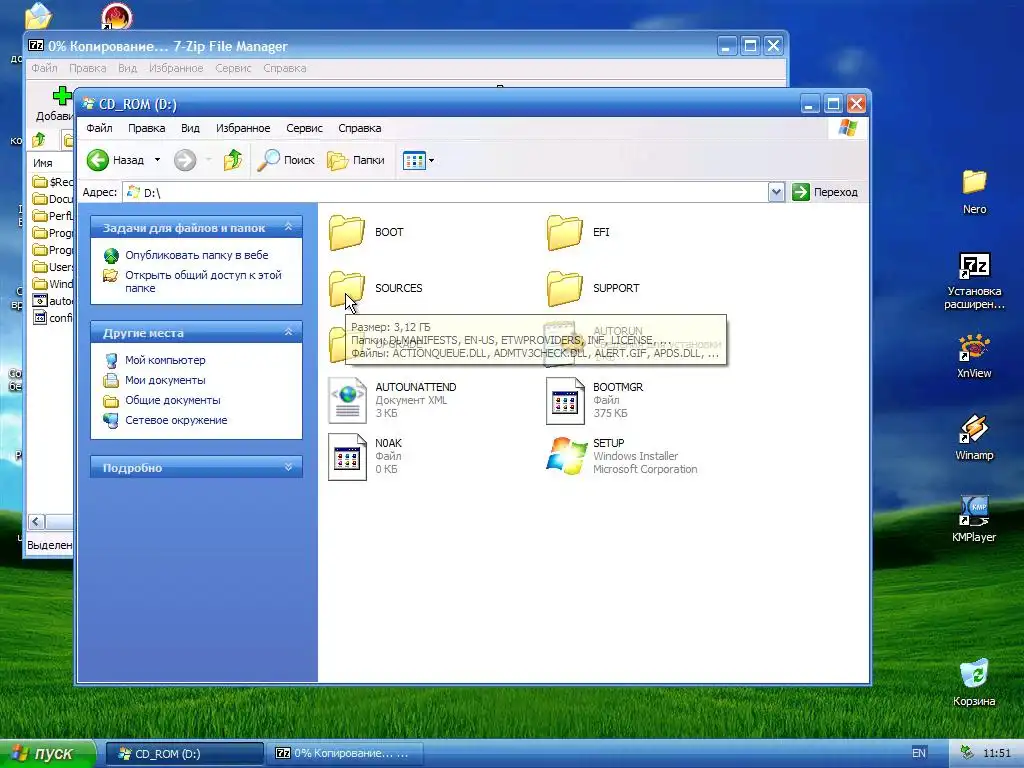This screenshot has height=768, width=1024.
Task: Open Избранное menu in 7-Zip window
Action: (176, 68)
